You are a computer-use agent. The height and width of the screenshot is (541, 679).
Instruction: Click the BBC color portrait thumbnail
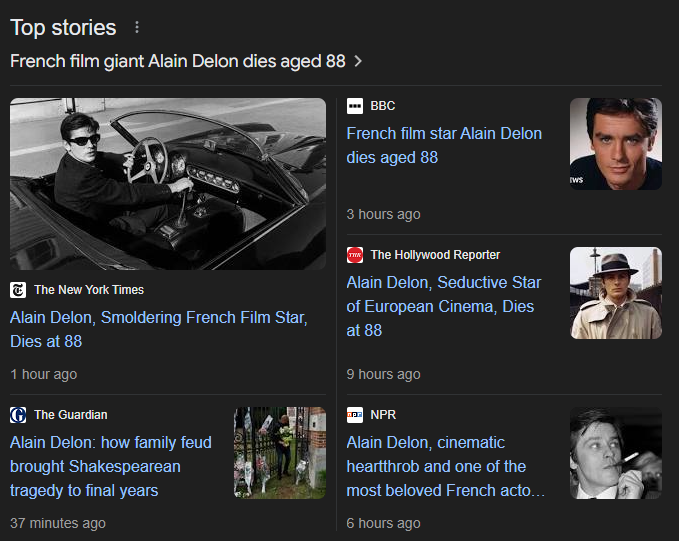click(x=615, y=144)
